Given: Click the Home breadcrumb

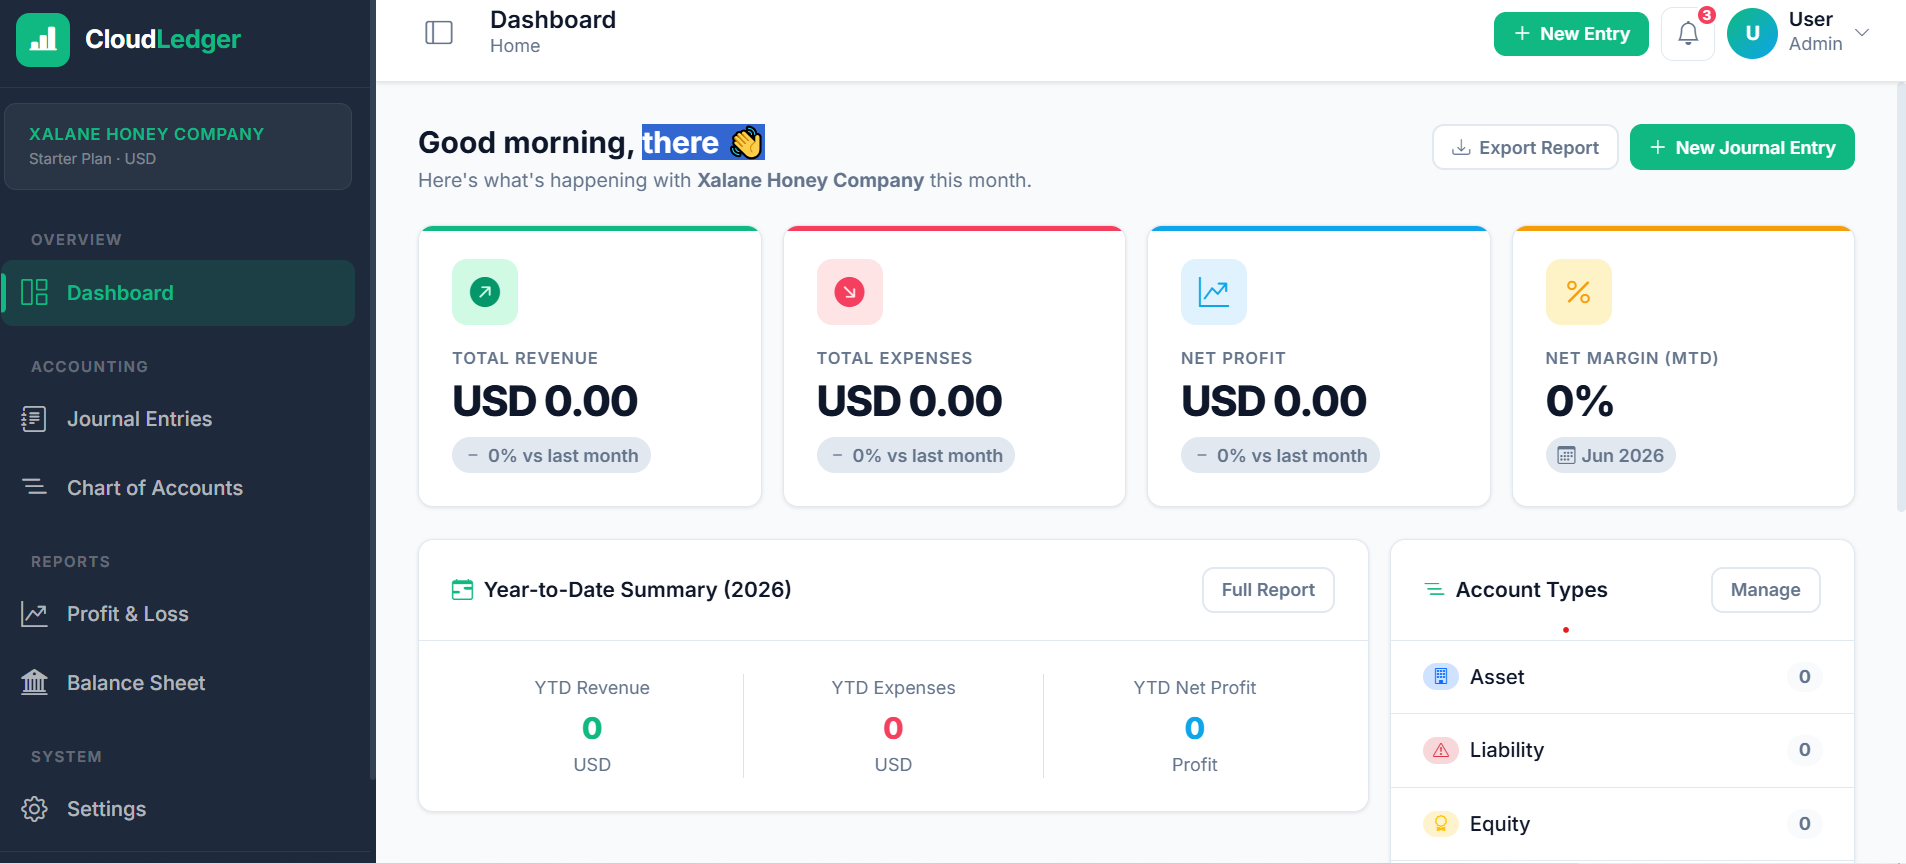Looking at the screenshot, I should 515,46.
